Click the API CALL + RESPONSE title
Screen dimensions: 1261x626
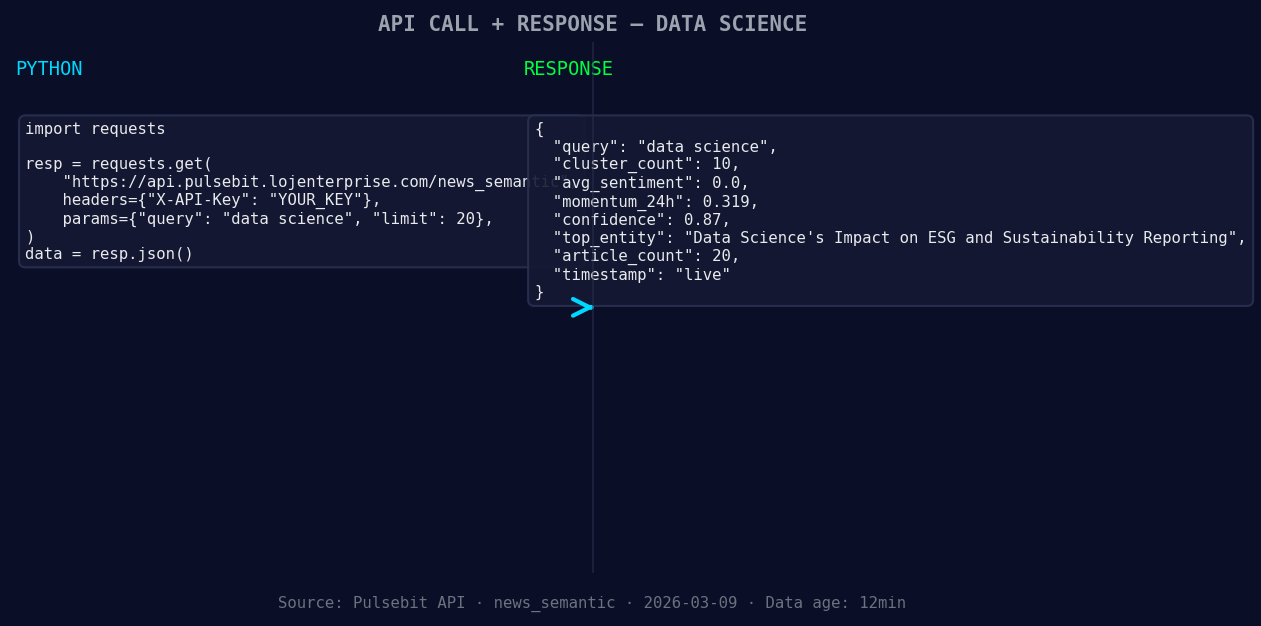[592, 23]
